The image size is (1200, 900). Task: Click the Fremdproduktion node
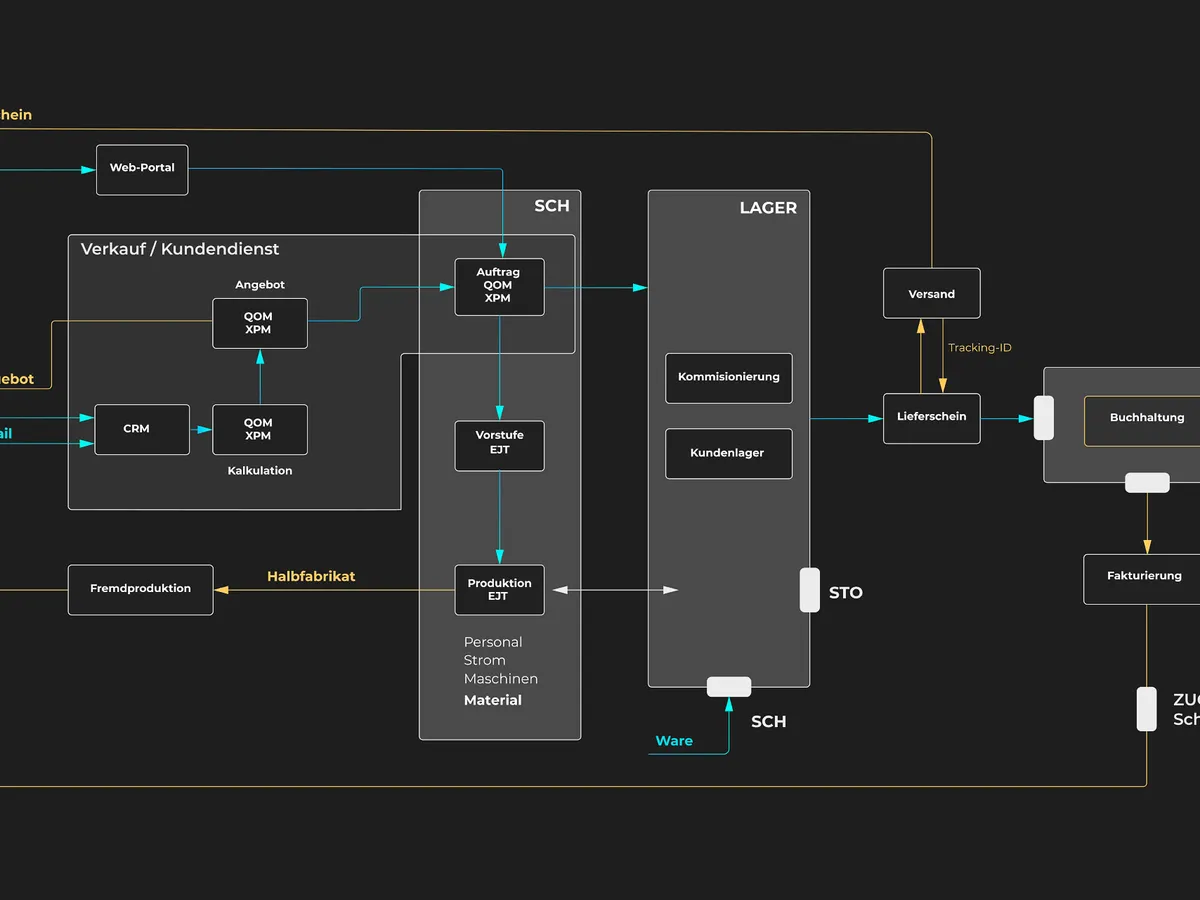click(x=140, y=590)
